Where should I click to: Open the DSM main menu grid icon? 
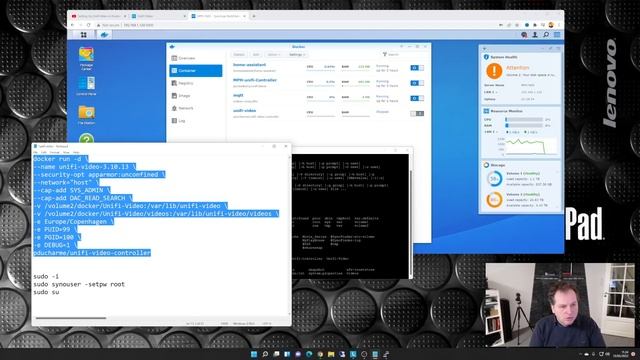pos(83,35)
